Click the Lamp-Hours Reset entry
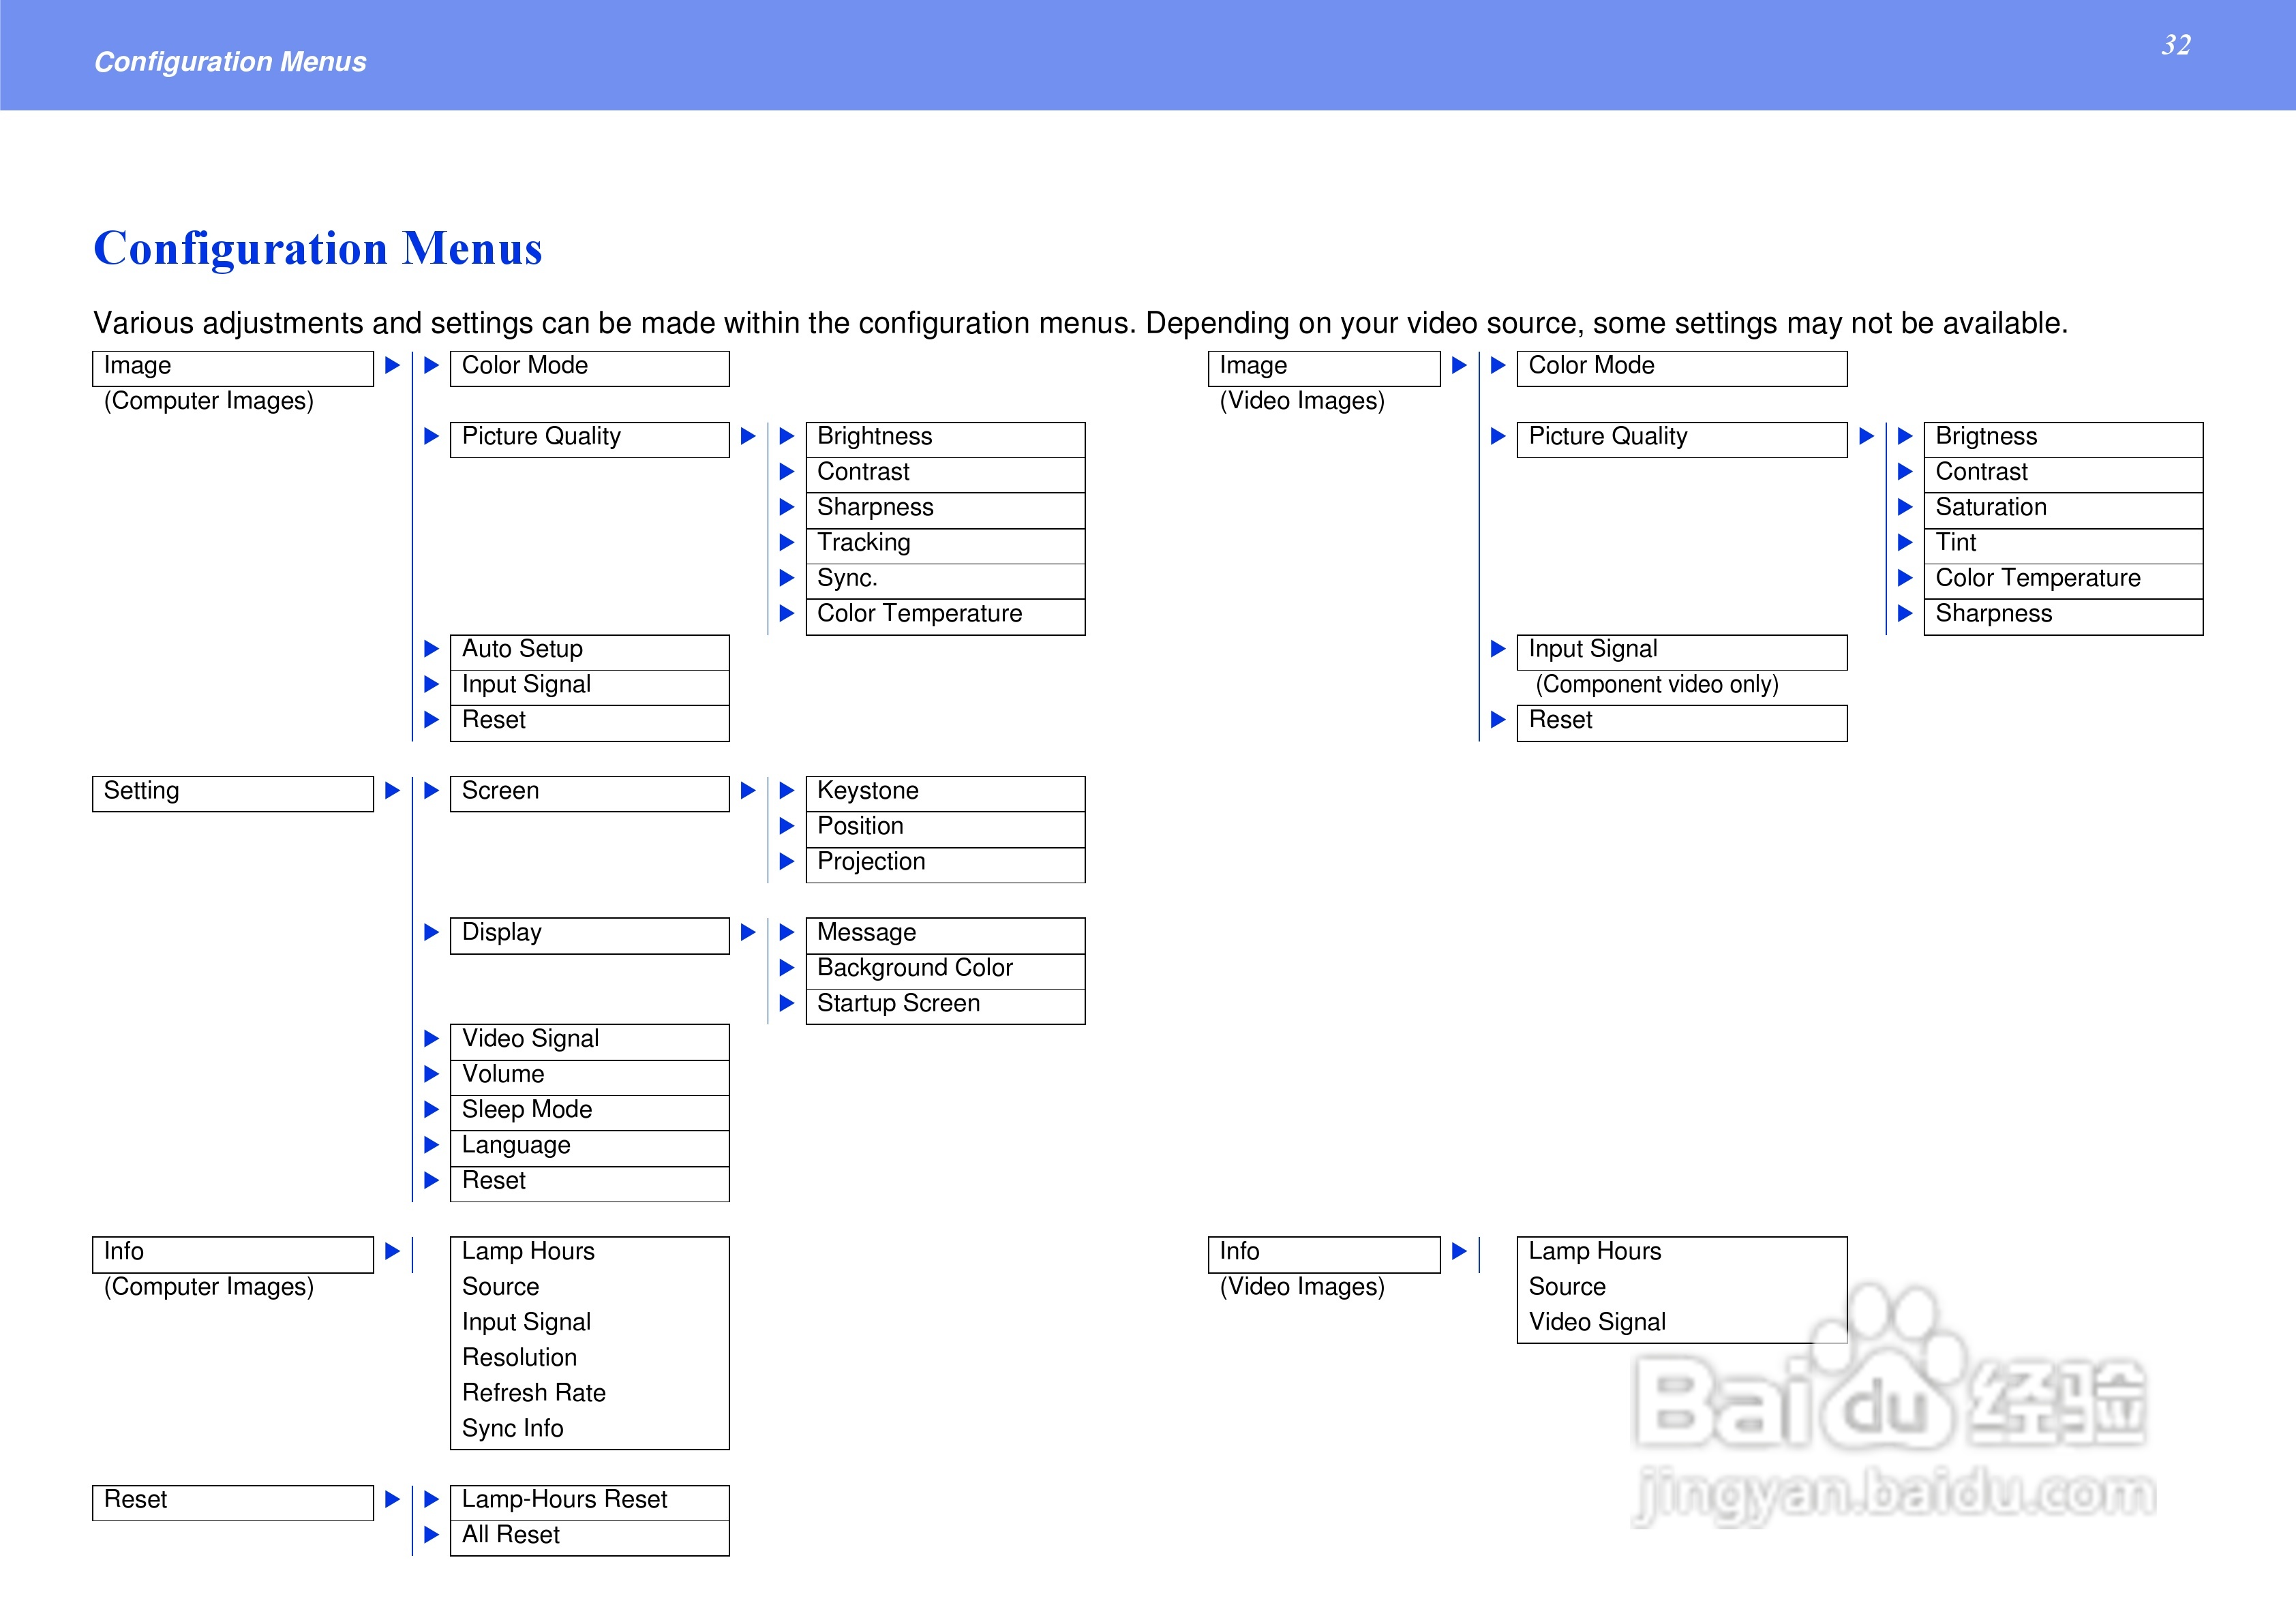The height and width of the screenshot is (1622, 2296). [589, 1500]
